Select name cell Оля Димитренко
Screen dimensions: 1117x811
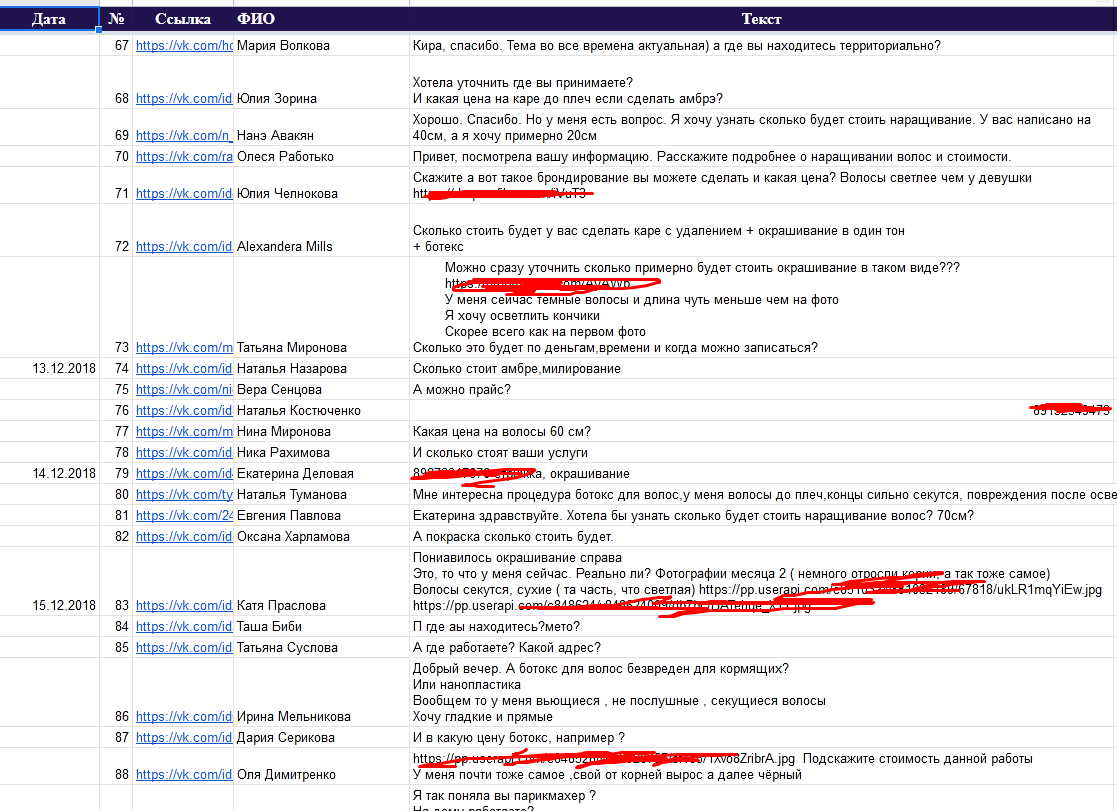321,767
